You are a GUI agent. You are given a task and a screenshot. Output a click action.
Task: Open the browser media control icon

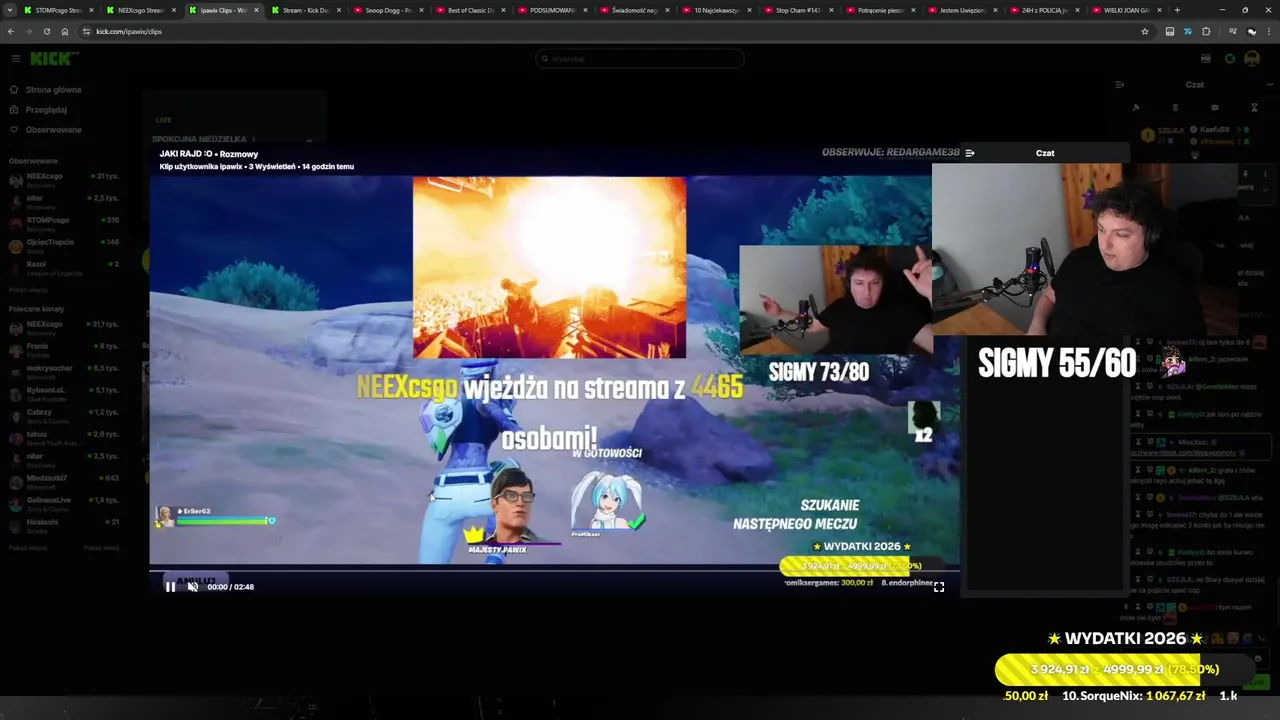[1232, 32]
